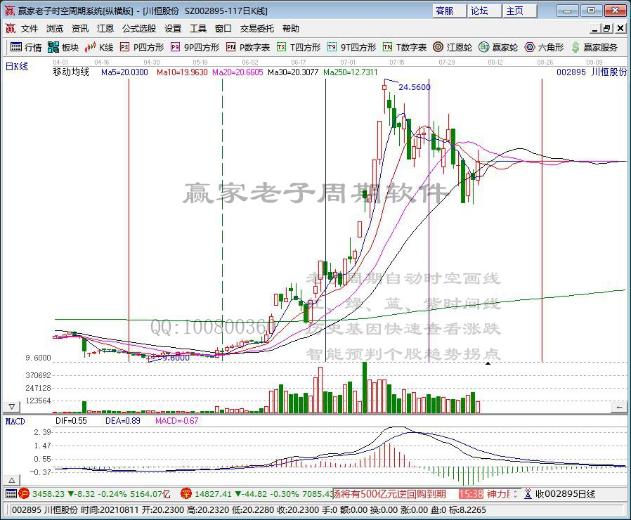
Task: Click the Ma5=20.0300 value
Action: click(x=125, y=72)
